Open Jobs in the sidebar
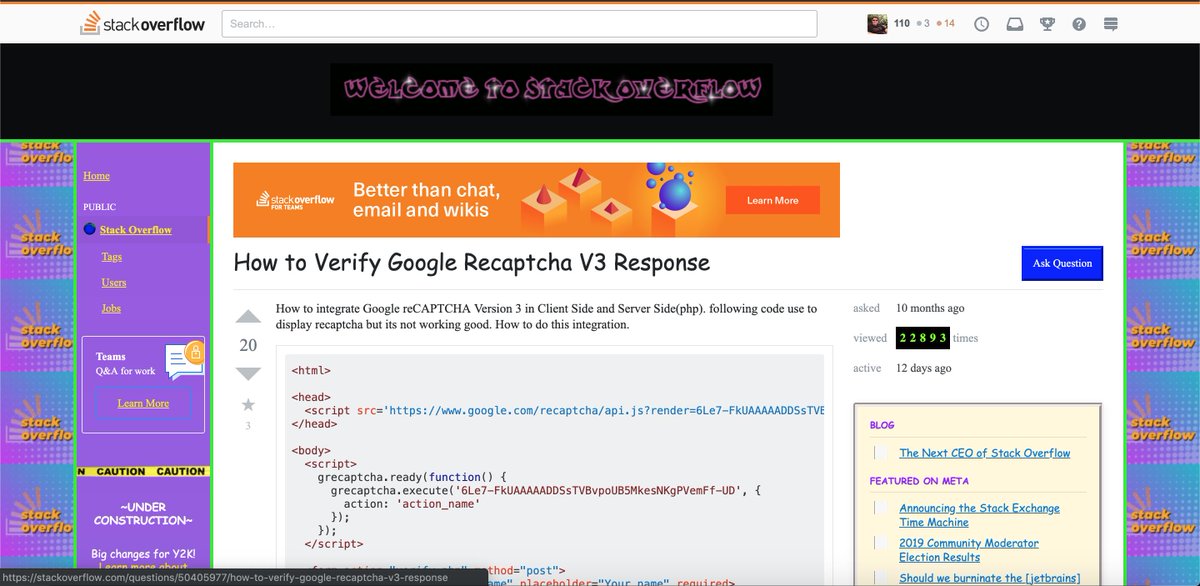This screenshot has height=586, width=1200. (x=111, y=309)
